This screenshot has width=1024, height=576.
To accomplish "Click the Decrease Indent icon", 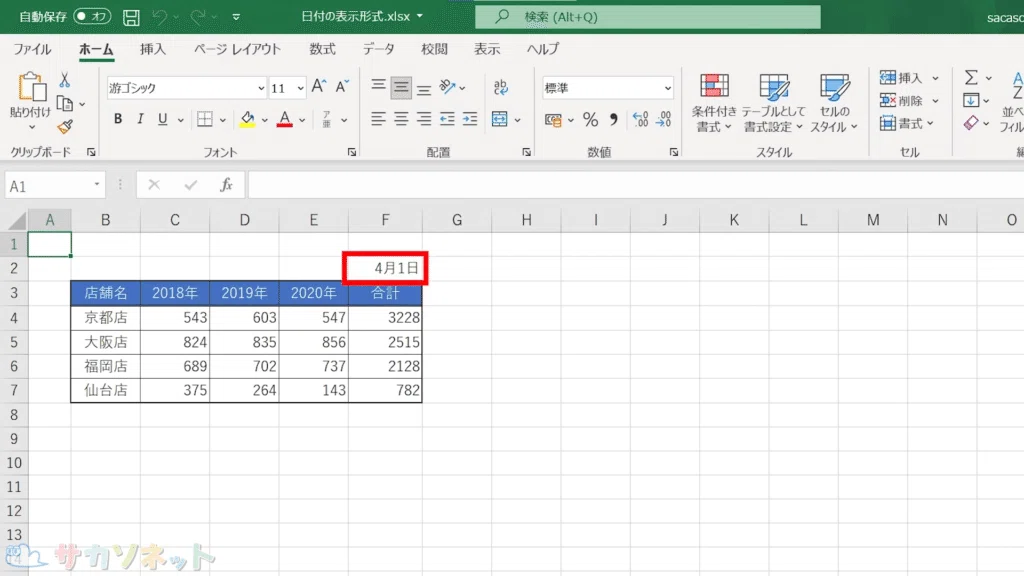I will (447, 119).
